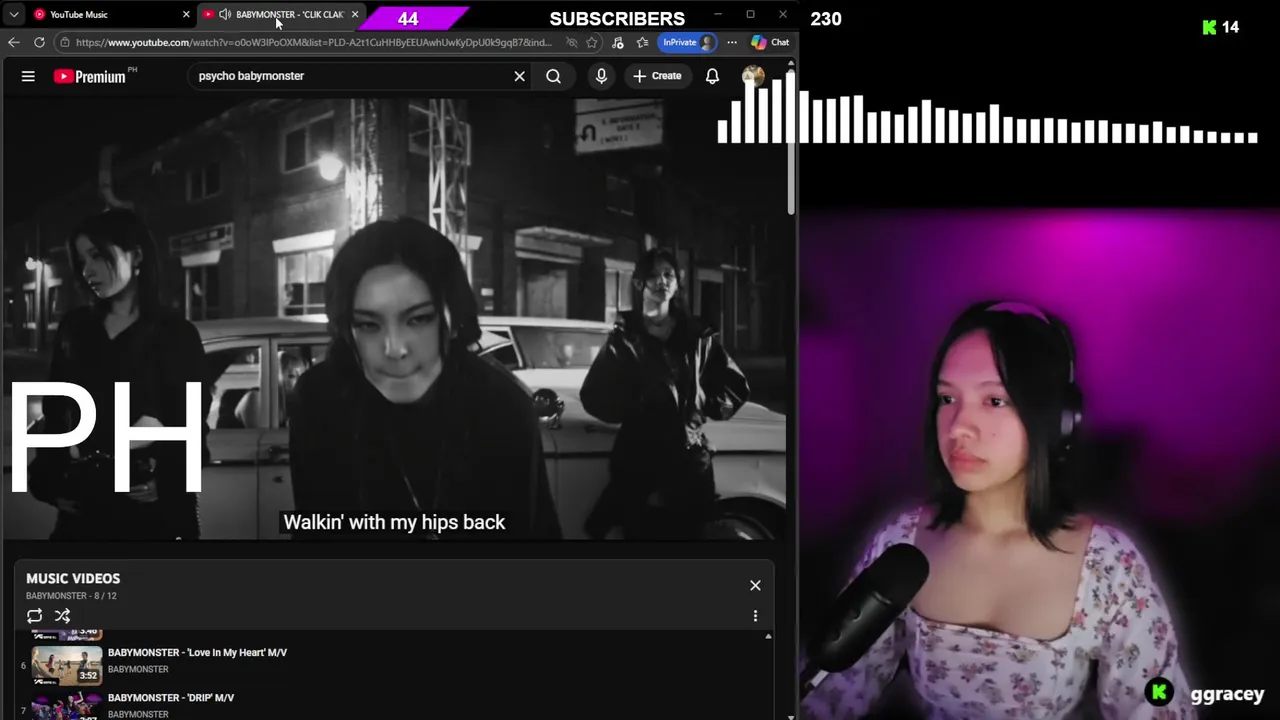This screenshot has width=1280, height=720.
Task: Open browser settings and more menu
Action: click(732, 42)
